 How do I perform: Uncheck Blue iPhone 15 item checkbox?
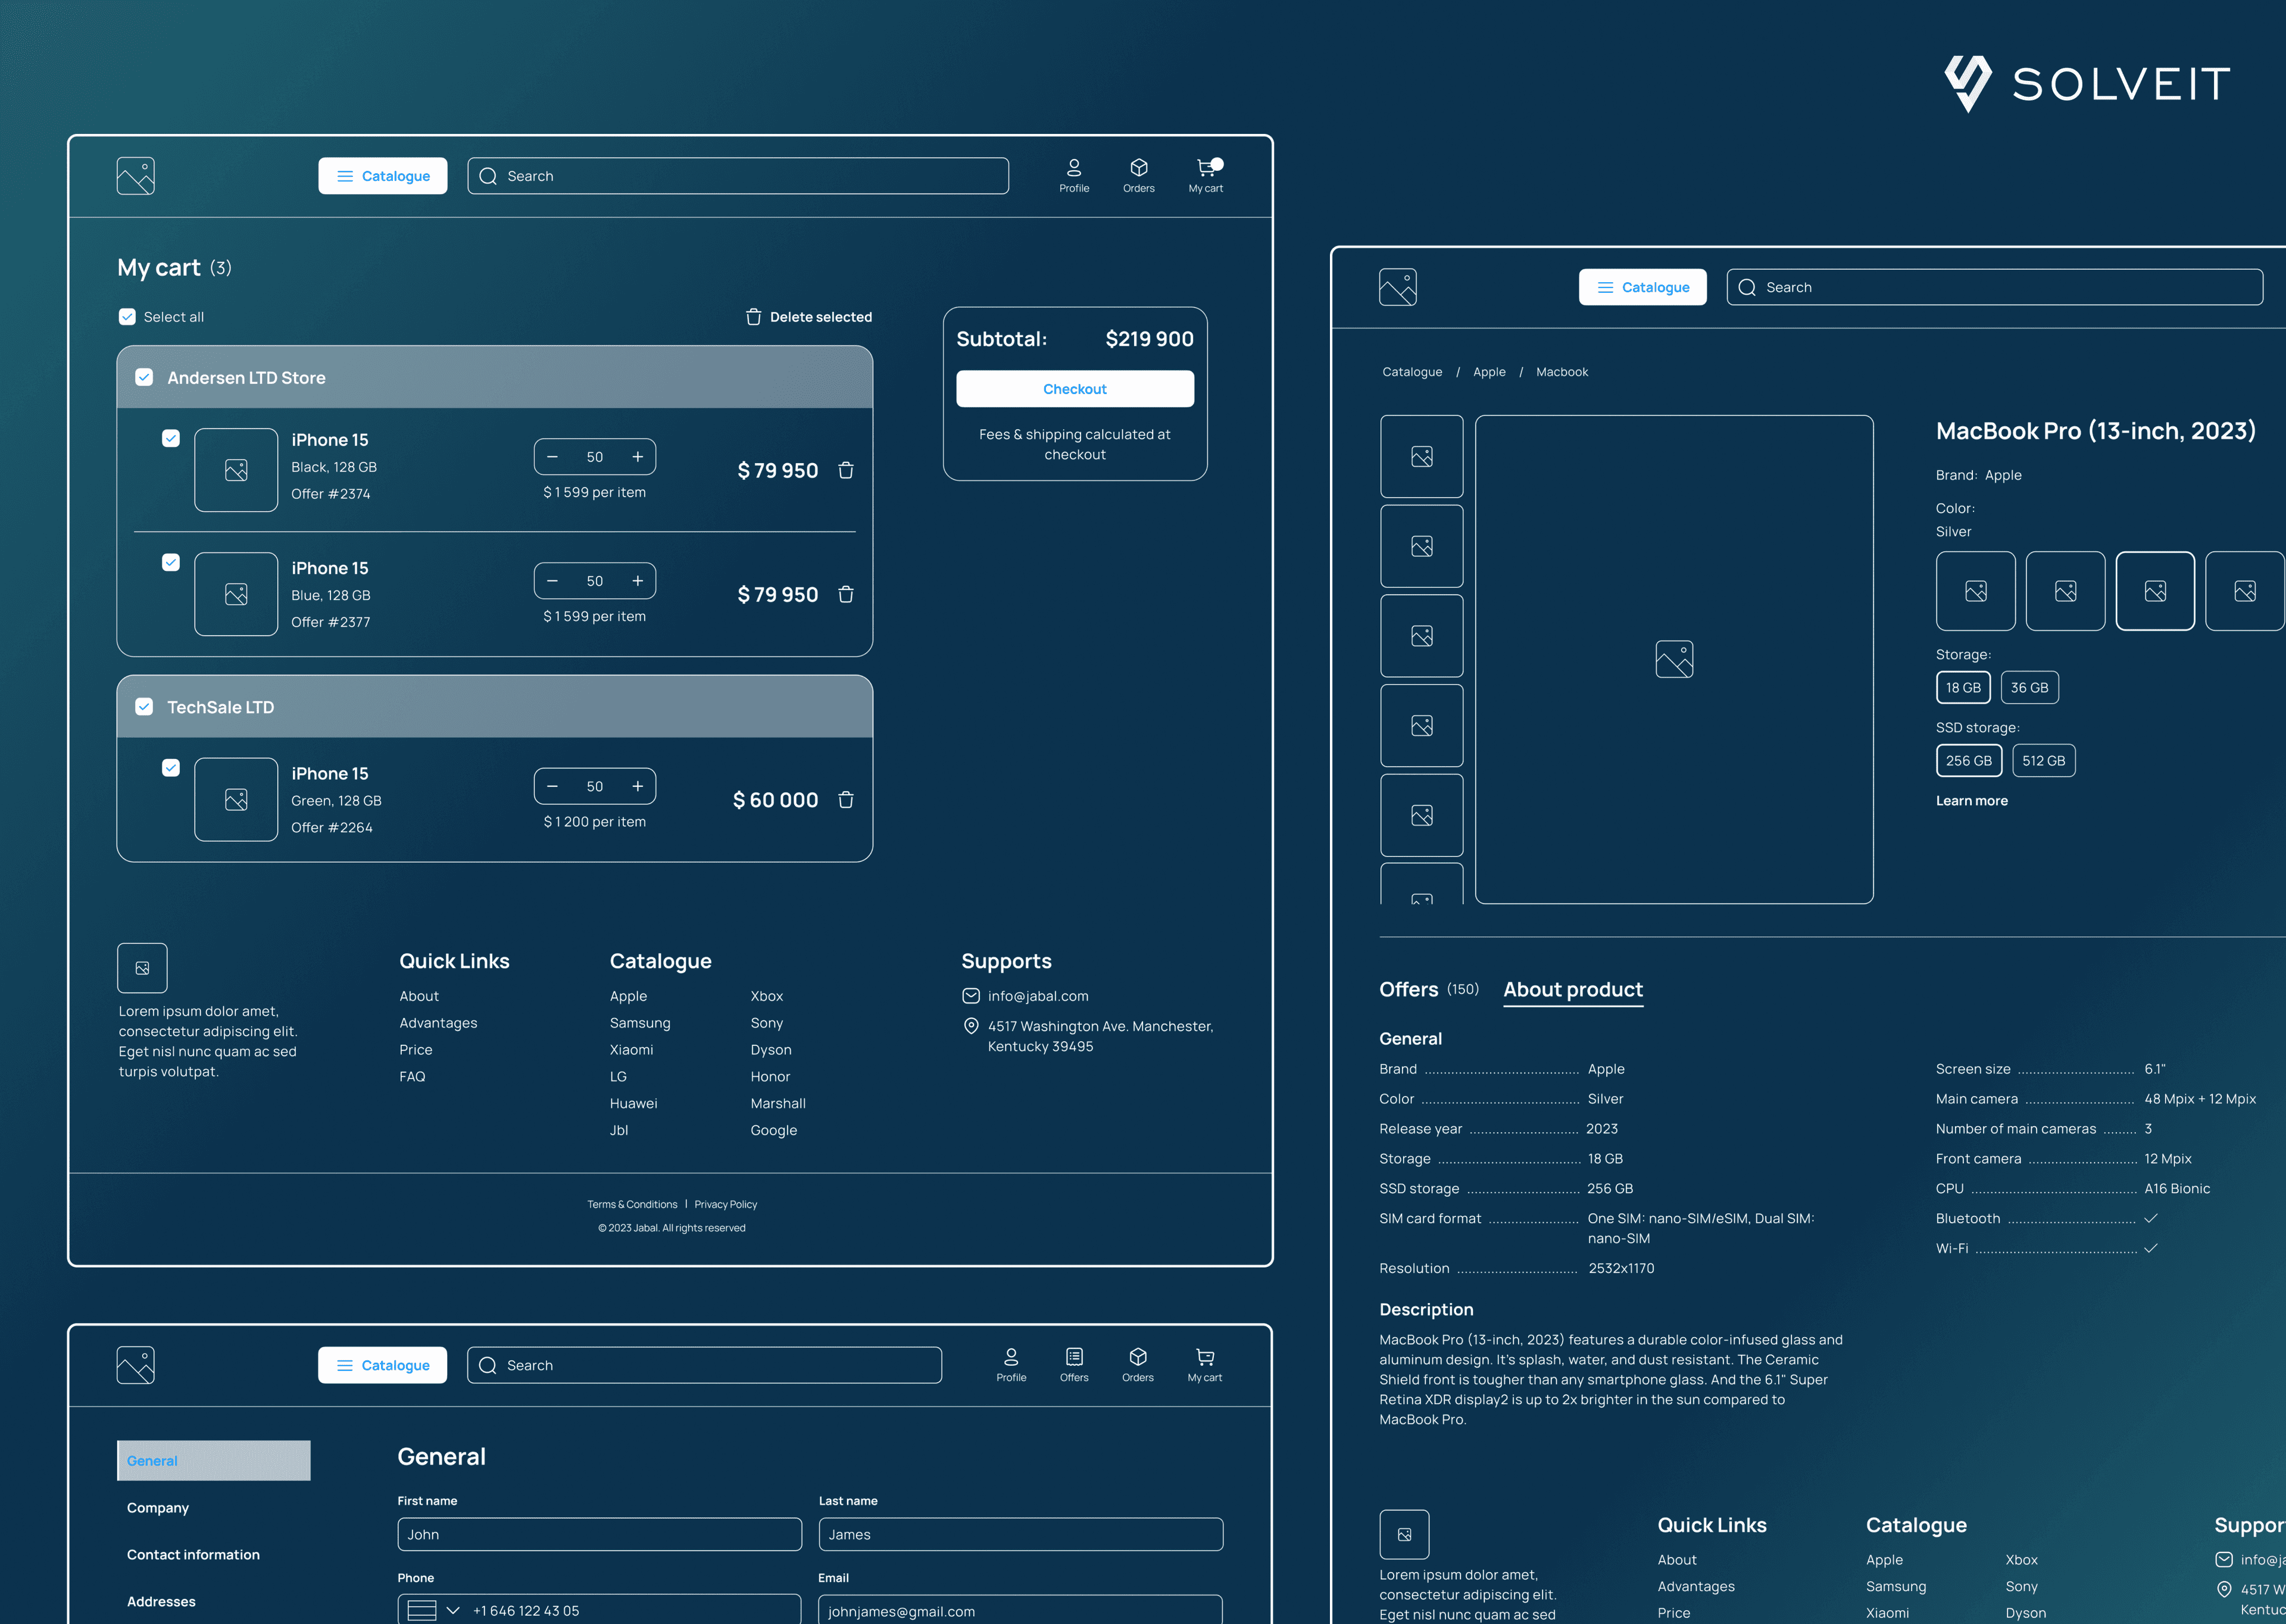tap(171, 562)
